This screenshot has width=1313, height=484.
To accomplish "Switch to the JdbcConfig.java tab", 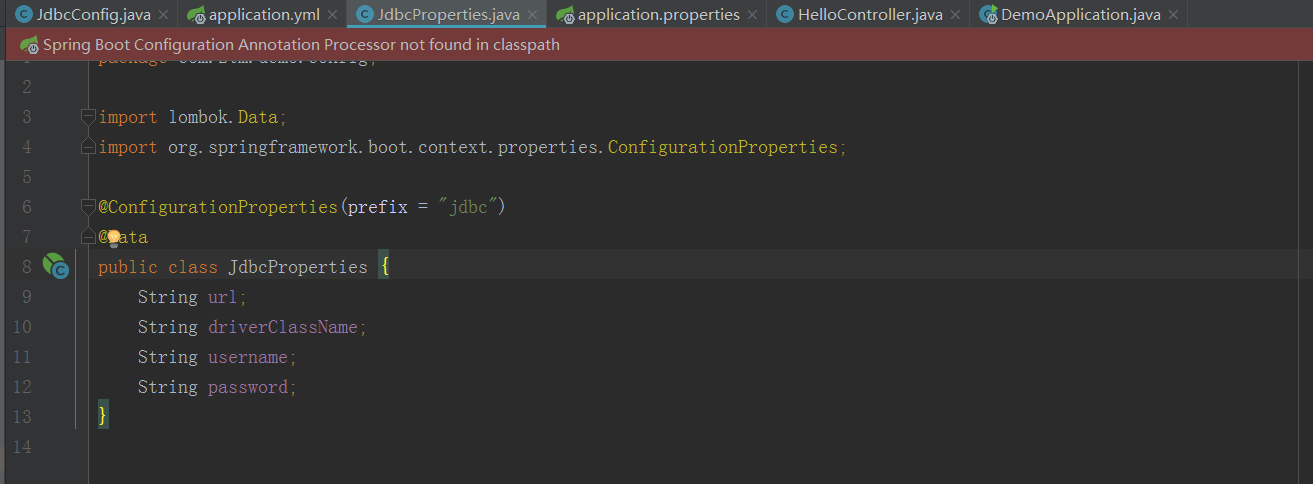I will (92, 14).
